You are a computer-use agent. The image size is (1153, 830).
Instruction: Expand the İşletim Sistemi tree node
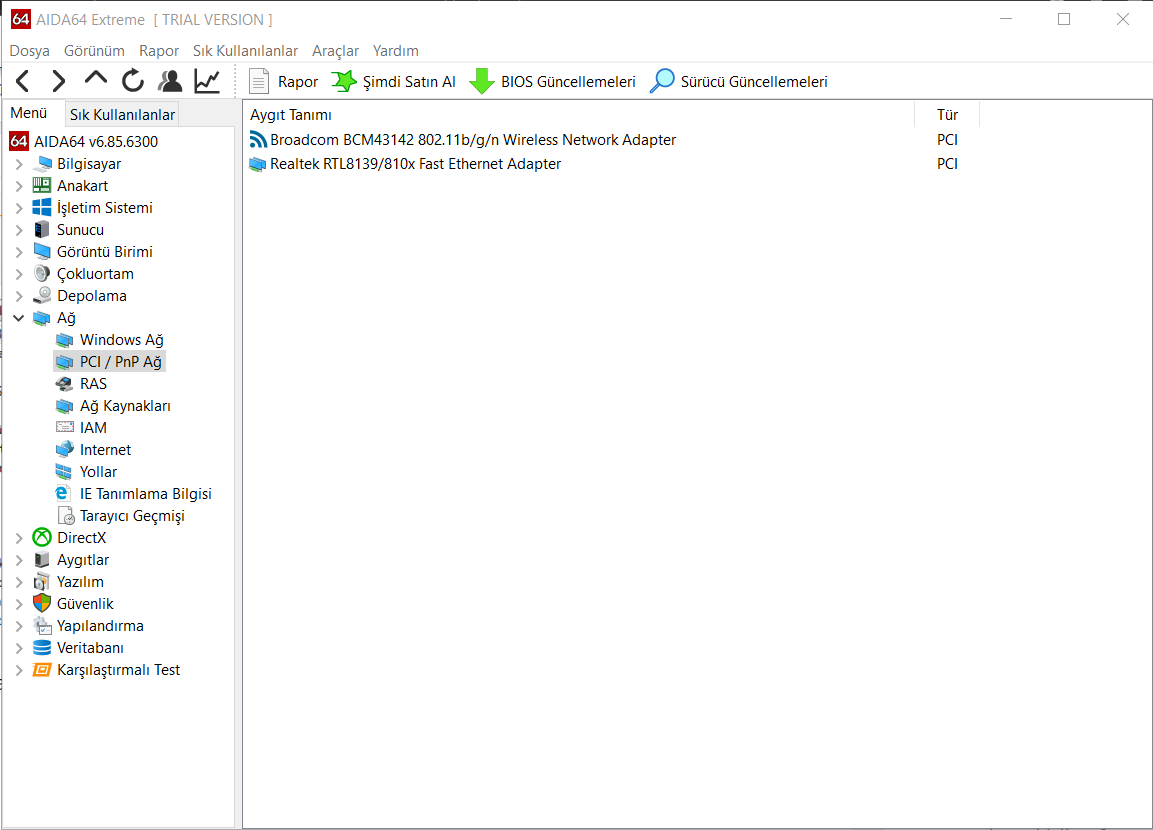click(x=19, y=208)
